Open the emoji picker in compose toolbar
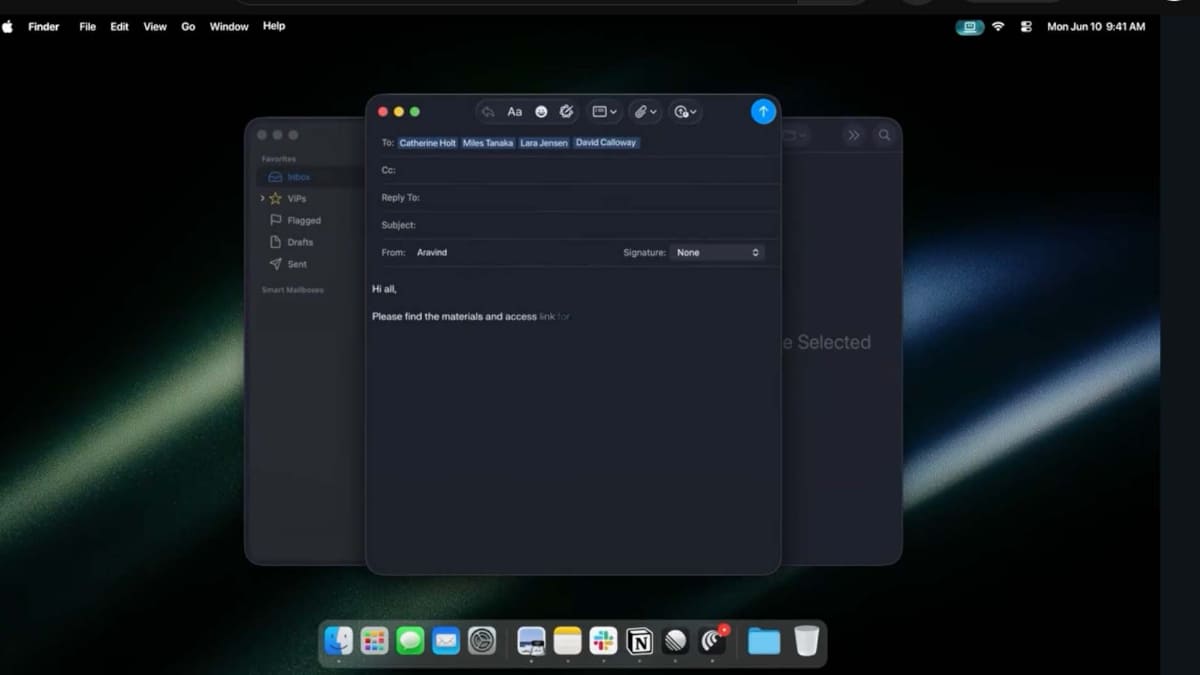The height and width of the screenshot is (675, 1200). pos(541,112)
